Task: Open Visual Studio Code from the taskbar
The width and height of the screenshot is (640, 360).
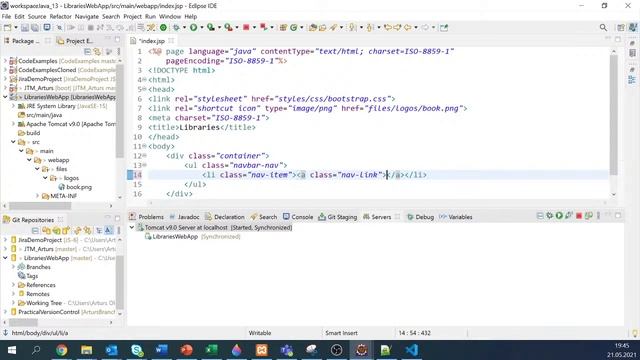Action: 411,350
